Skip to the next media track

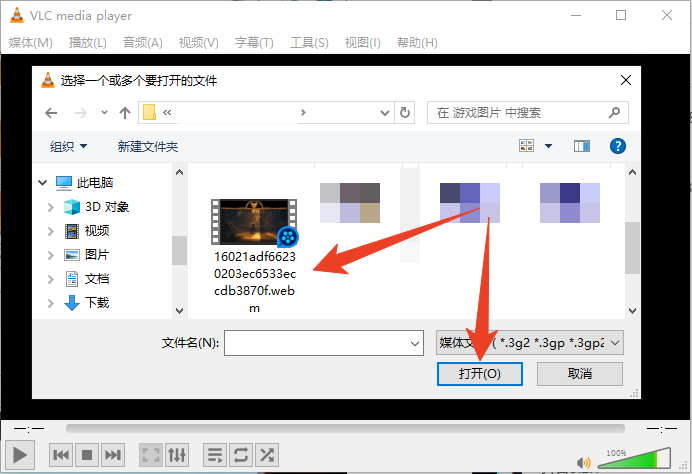113,455
